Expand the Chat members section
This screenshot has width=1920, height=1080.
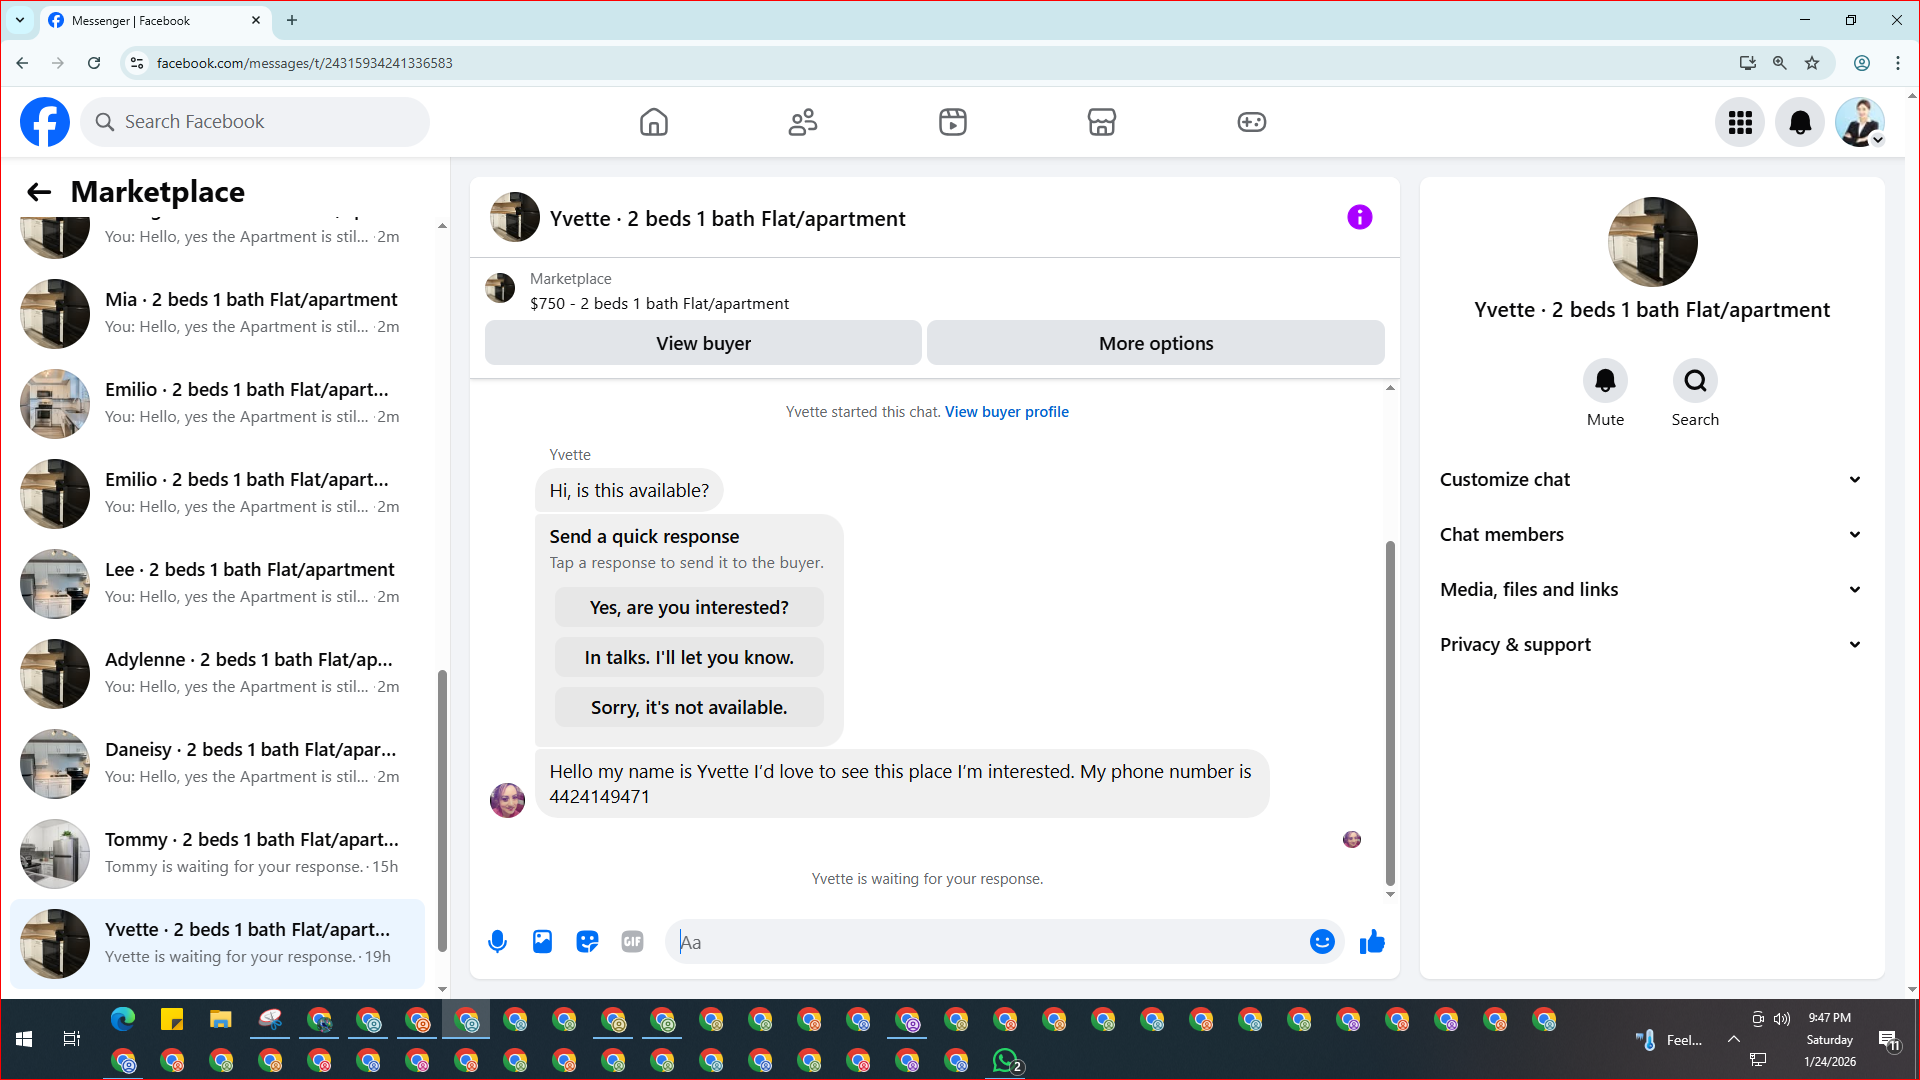[1650, 534]
